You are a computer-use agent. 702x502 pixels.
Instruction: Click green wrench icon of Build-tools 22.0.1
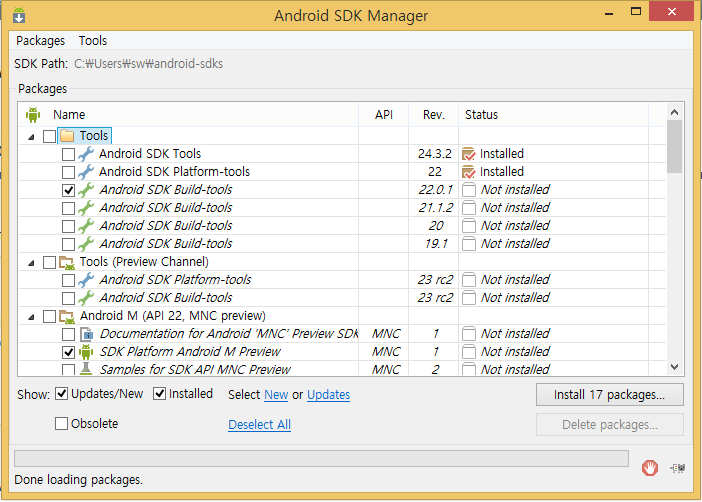[x=86, y=190]
